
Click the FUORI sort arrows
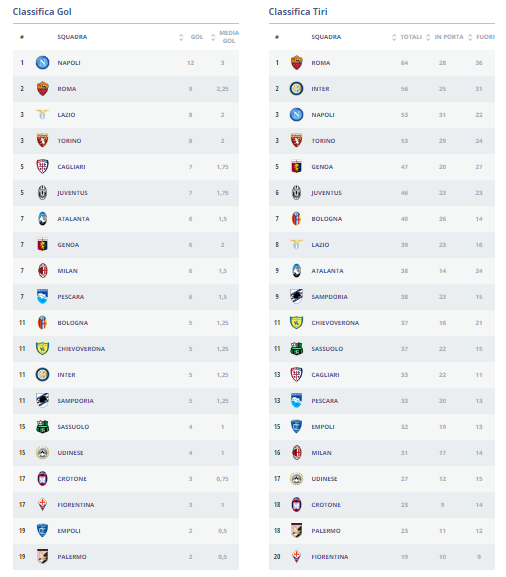(x=470, y=37)
